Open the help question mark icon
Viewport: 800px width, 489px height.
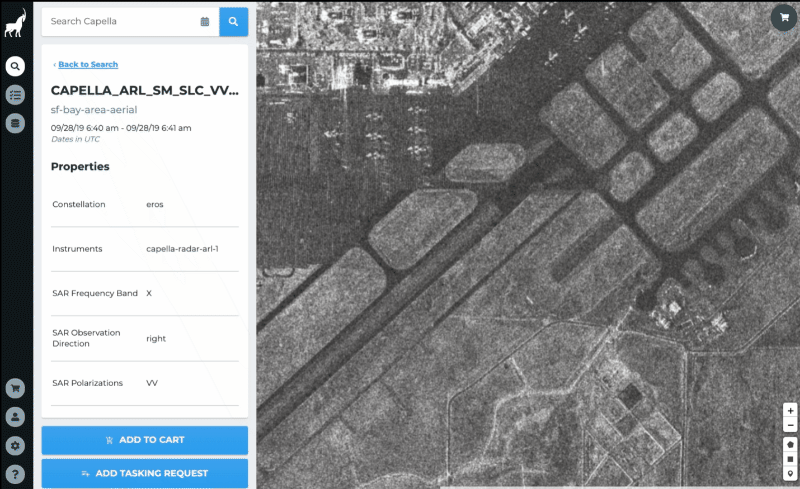point(15,474)
